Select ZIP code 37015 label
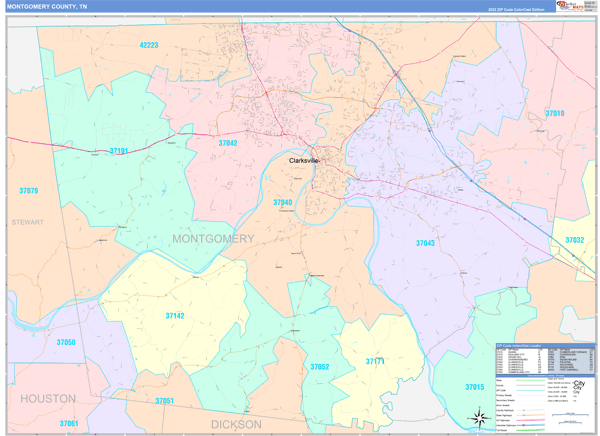The width and height of the screenshot is (600, 436). pos(474,386)
